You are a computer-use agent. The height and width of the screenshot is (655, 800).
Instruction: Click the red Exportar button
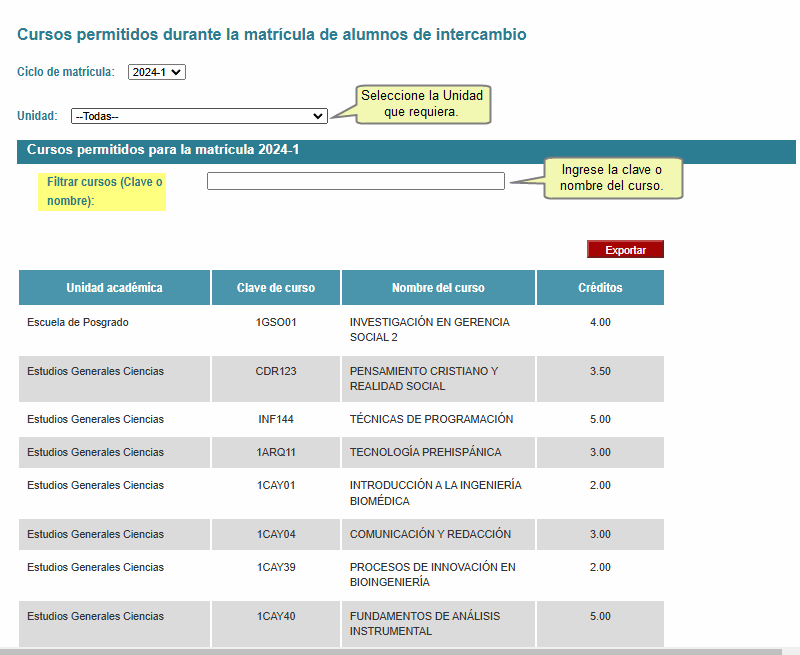point(625,249)
